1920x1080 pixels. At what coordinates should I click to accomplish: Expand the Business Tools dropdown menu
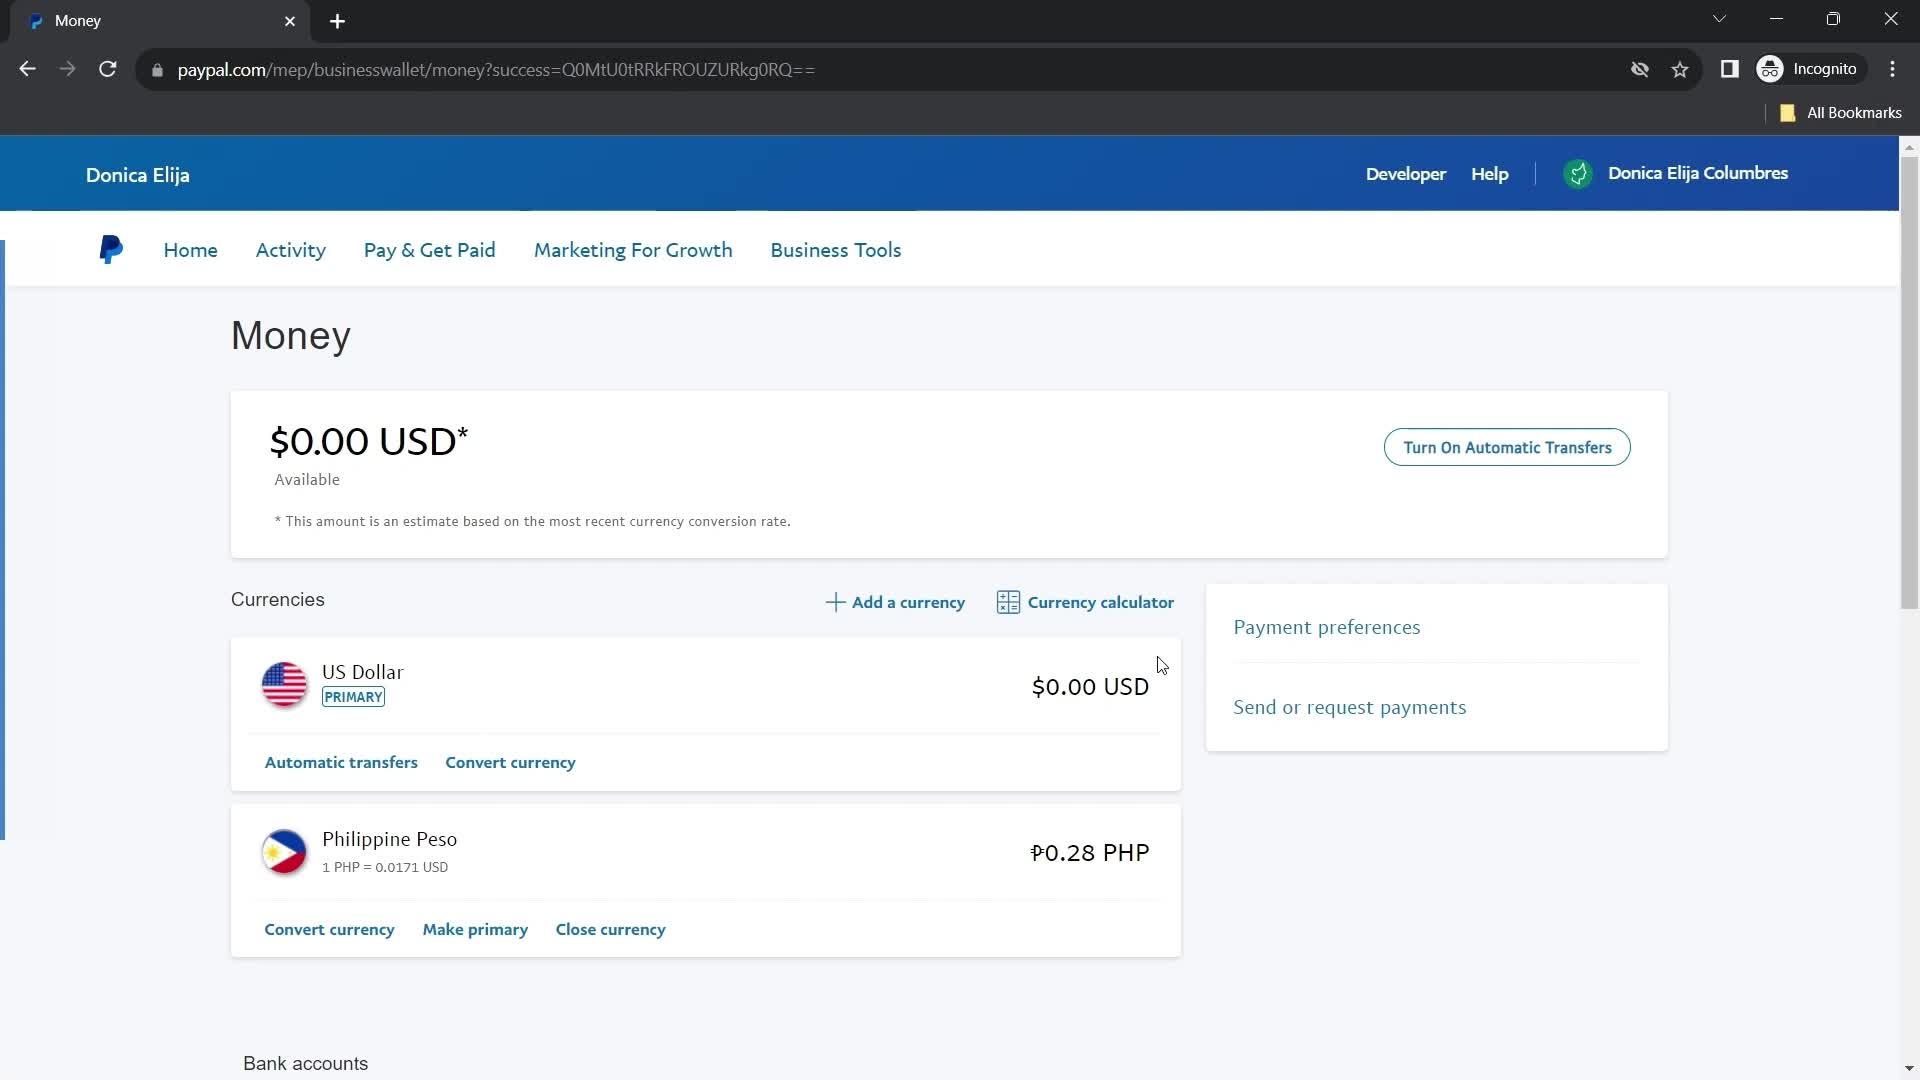836,249
